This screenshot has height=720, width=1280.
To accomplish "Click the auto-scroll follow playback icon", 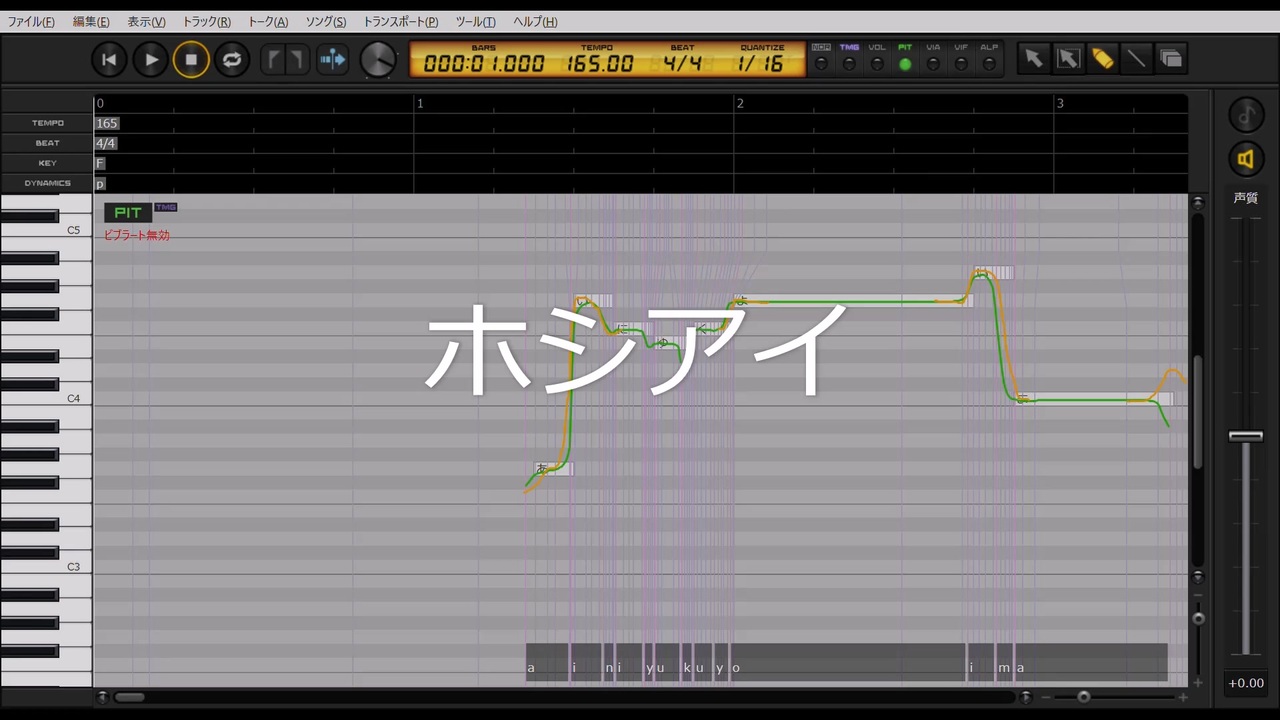I will 332,60.
